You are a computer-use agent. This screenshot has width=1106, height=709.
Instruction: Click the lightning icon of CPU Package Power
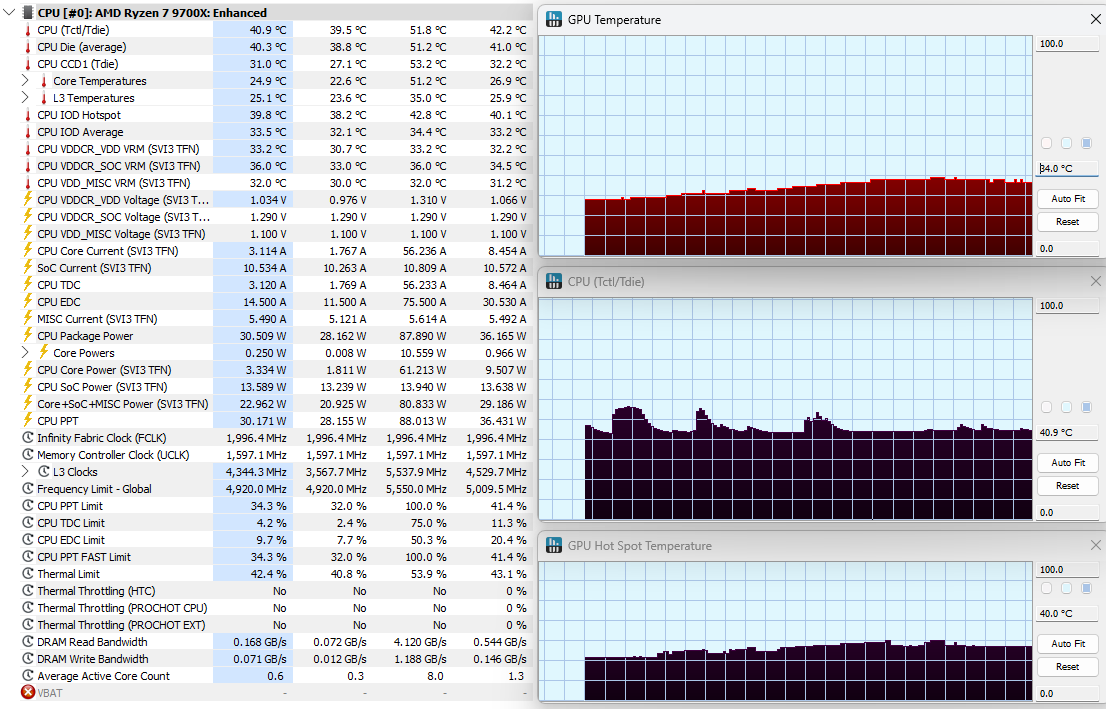(28, 335)
